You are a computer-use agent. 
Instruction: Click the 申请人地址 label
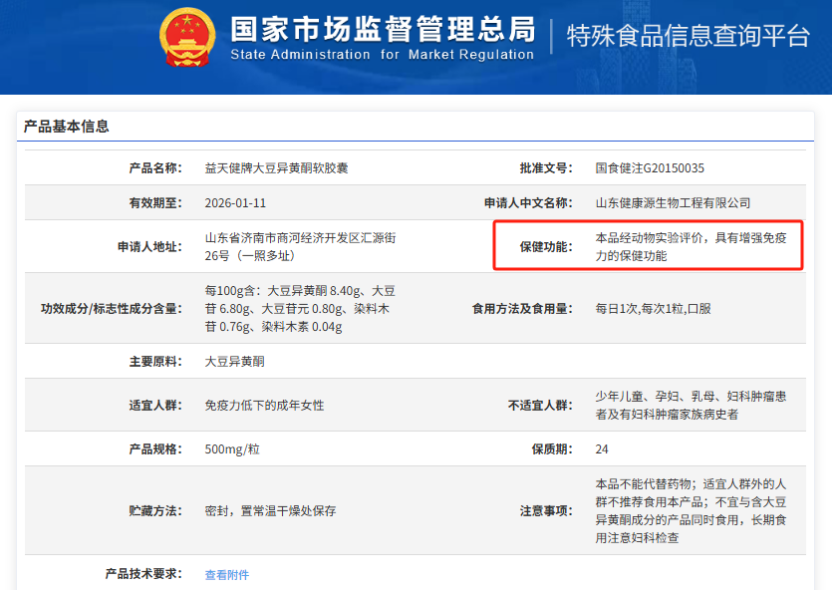tap(150, 247)
